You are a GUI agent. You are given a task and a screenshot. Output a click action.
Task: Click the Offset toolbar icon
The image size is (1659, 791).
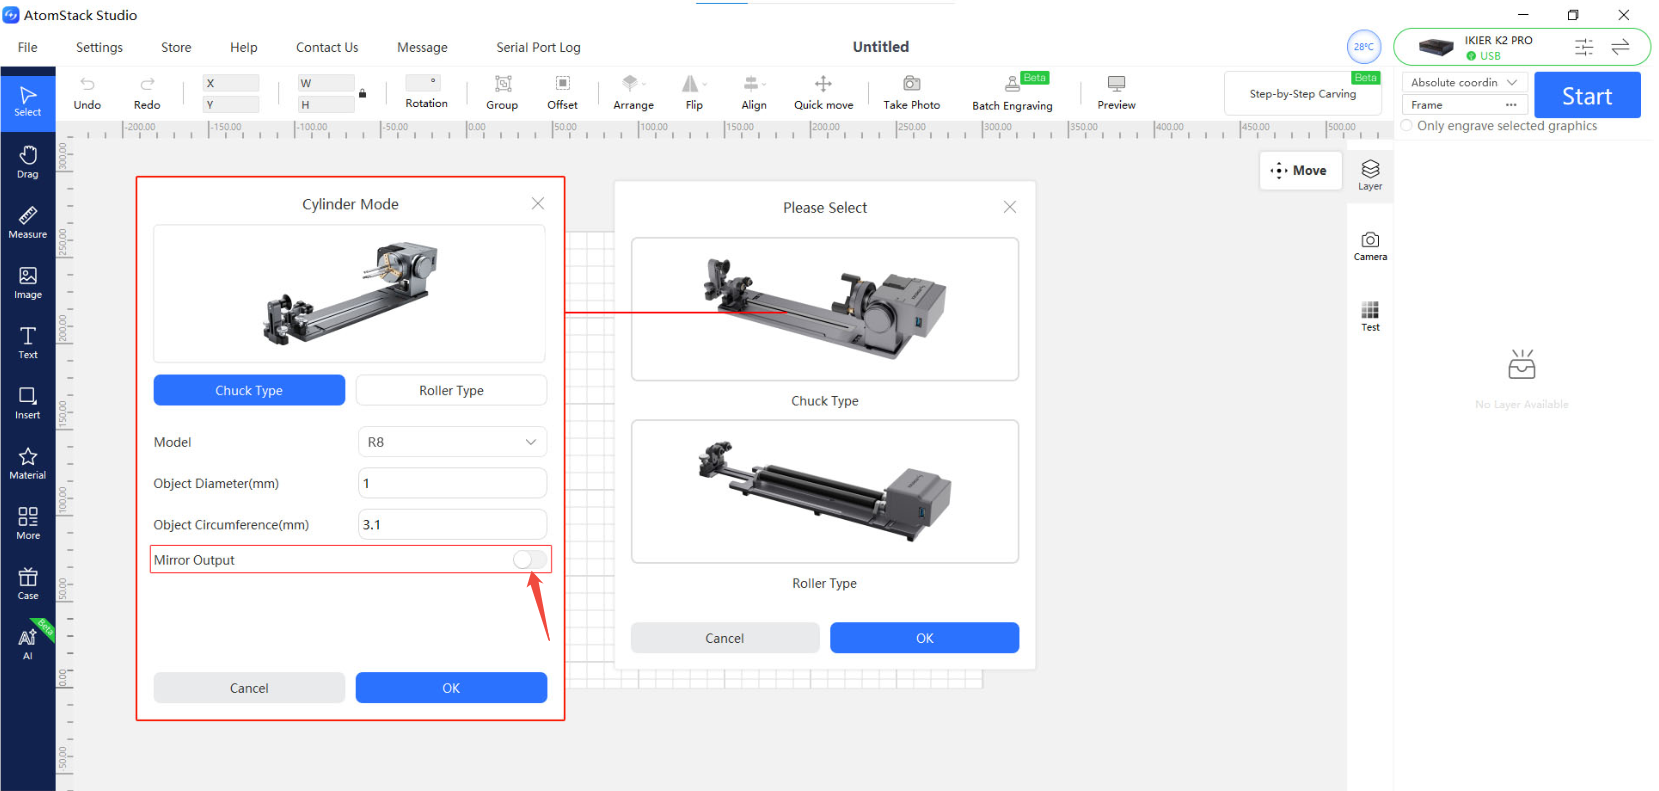coord(562,92)
